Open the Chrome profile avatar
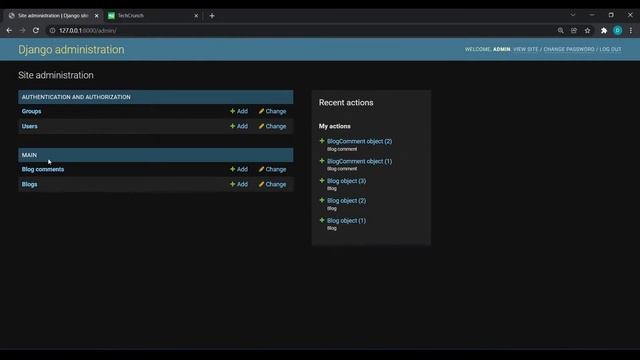This screenshot has height=360, width=640. point(618,31)
